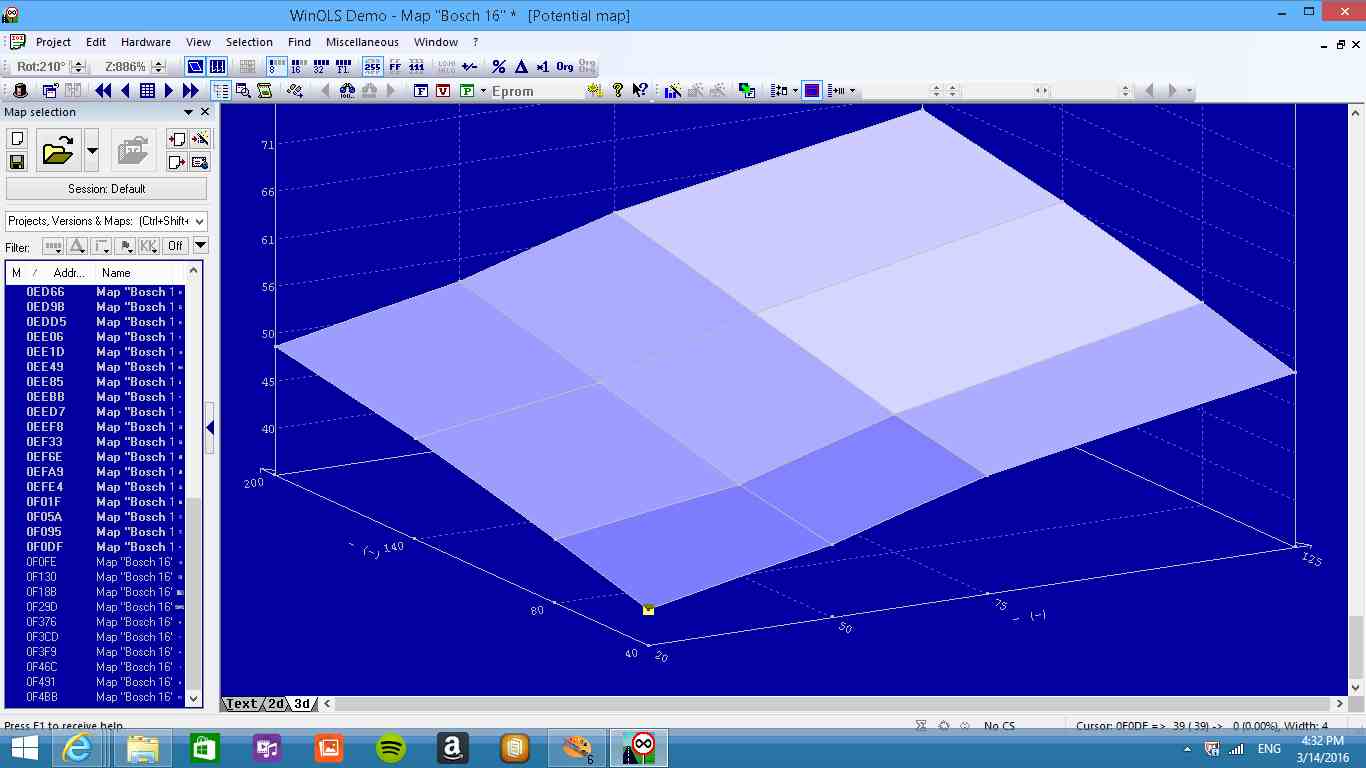
Task: Expand the P button dropdown arrow
Action: [482, 91]
